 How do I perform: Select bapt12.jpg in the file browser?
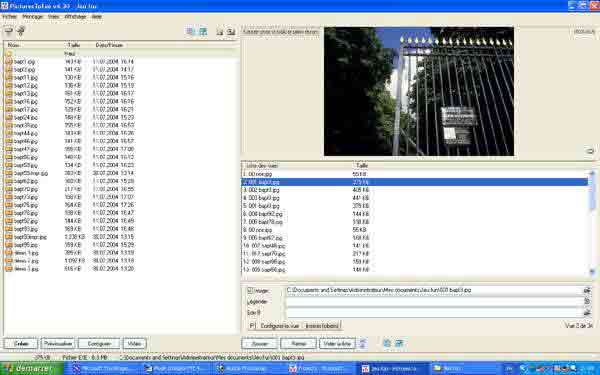[x=26, y=86]
